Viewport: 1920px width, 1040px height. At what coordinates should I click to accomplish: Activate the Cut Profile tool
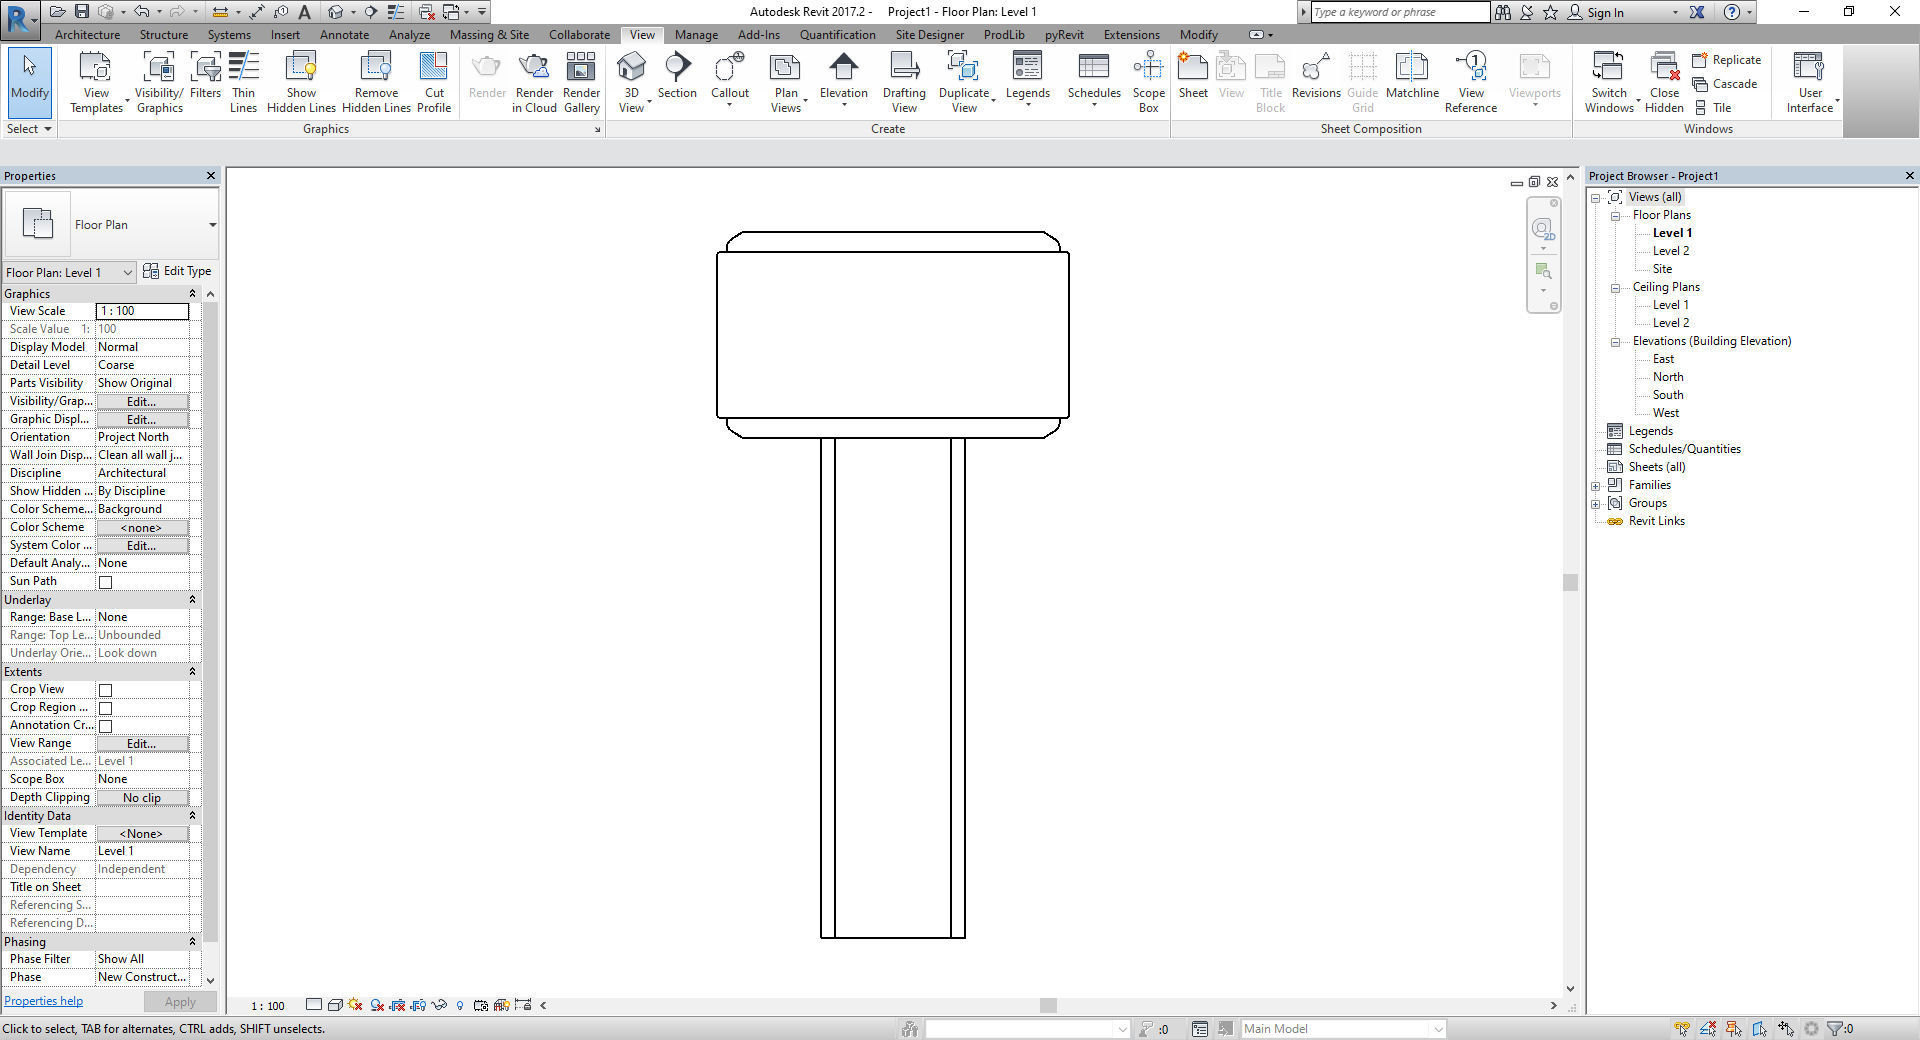434,81
